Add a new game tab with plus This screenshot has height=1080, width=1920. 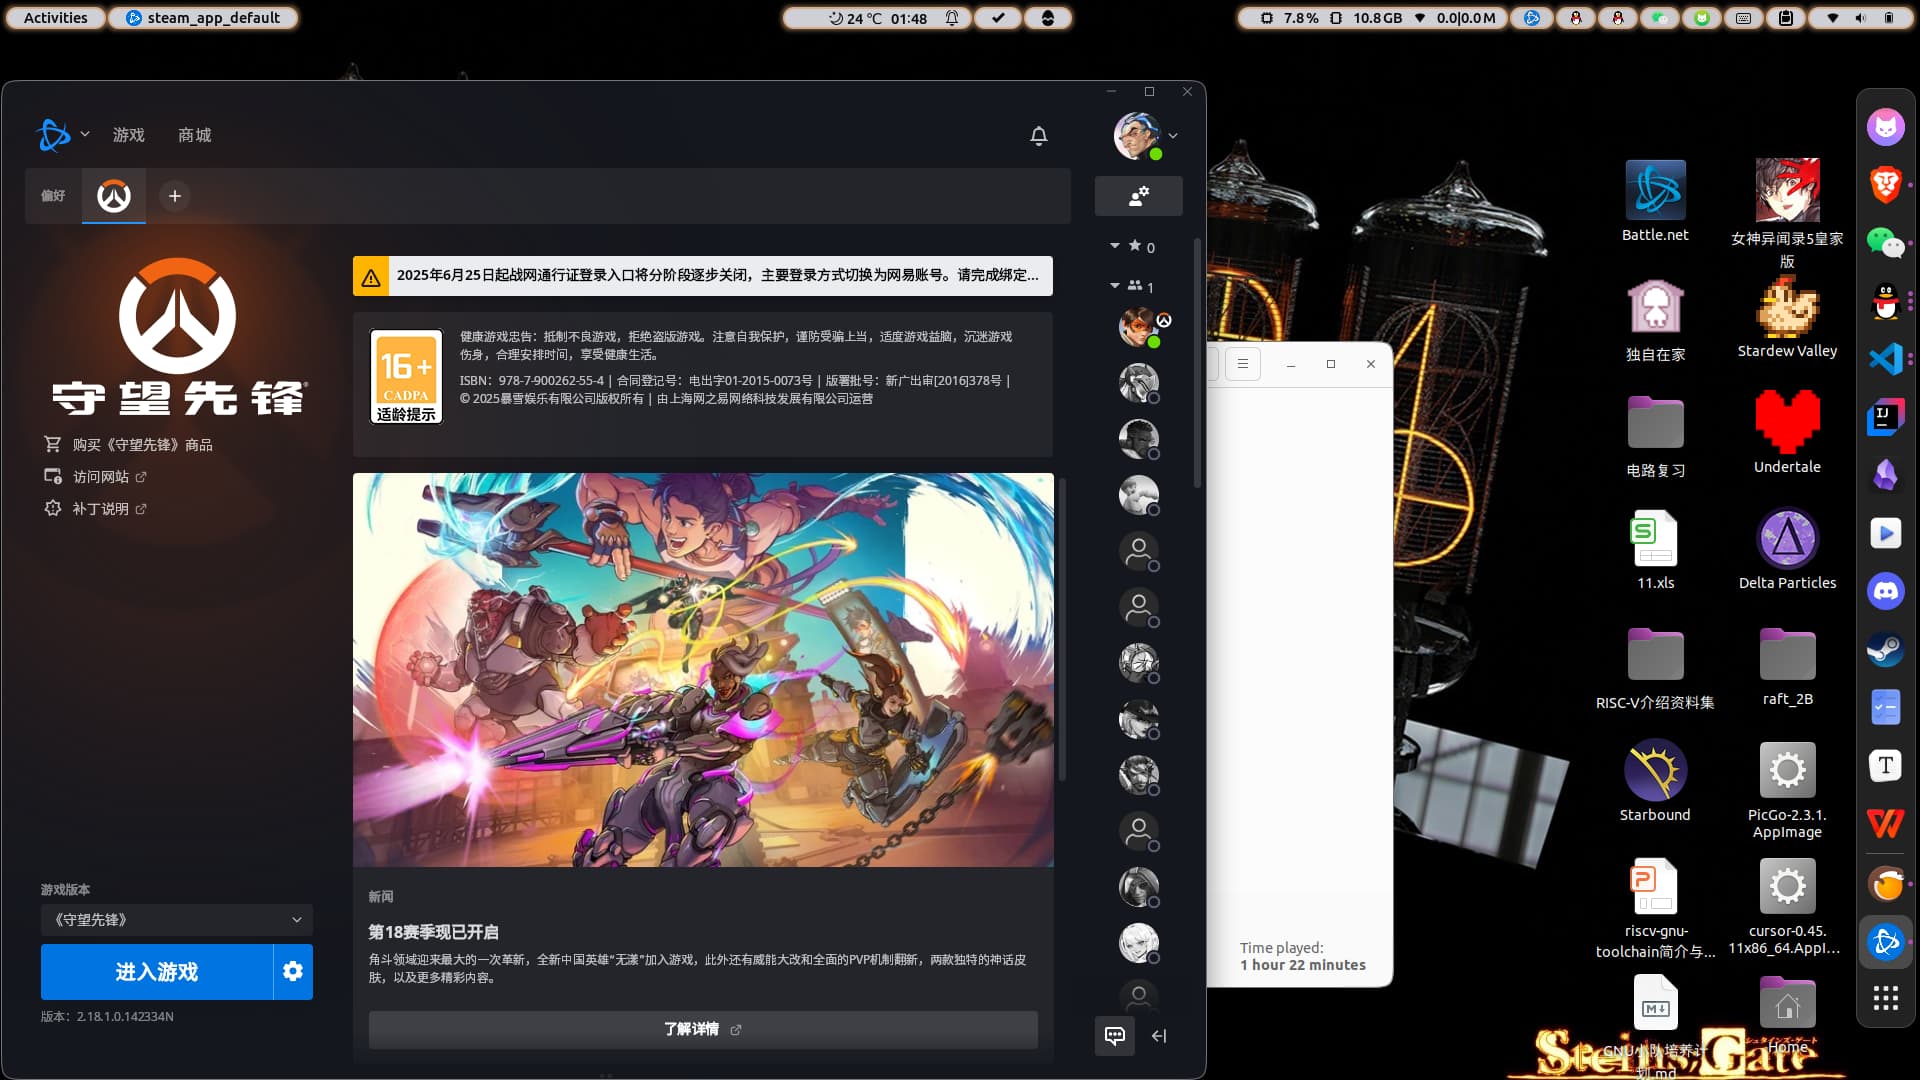point(175,196)
